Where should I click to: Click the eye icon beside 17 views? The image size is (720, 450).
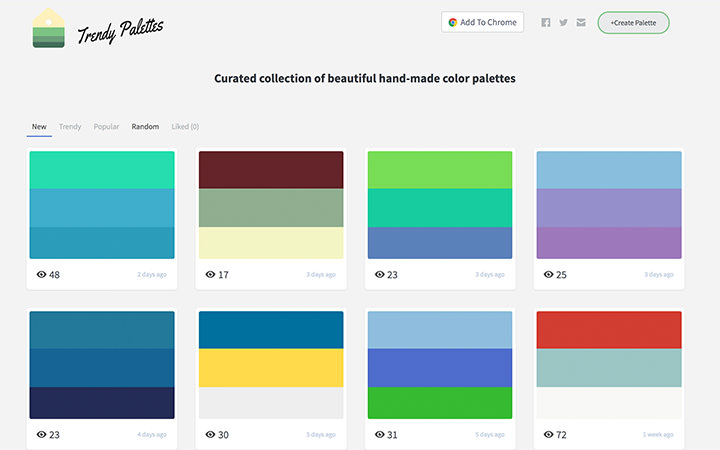click(211, 274)
